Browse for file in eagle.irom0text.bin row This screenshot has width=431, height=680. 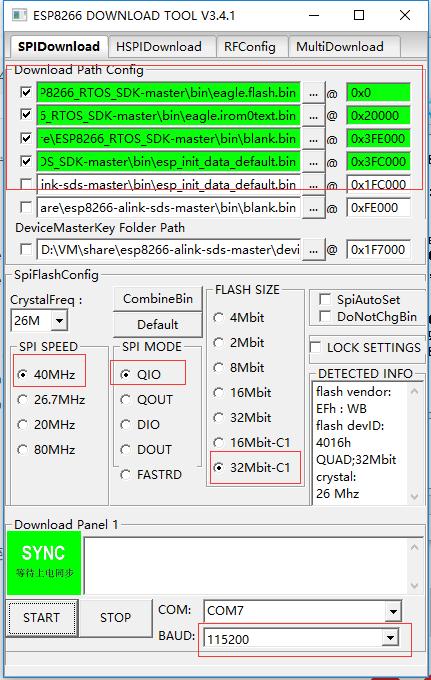(313, 116)
